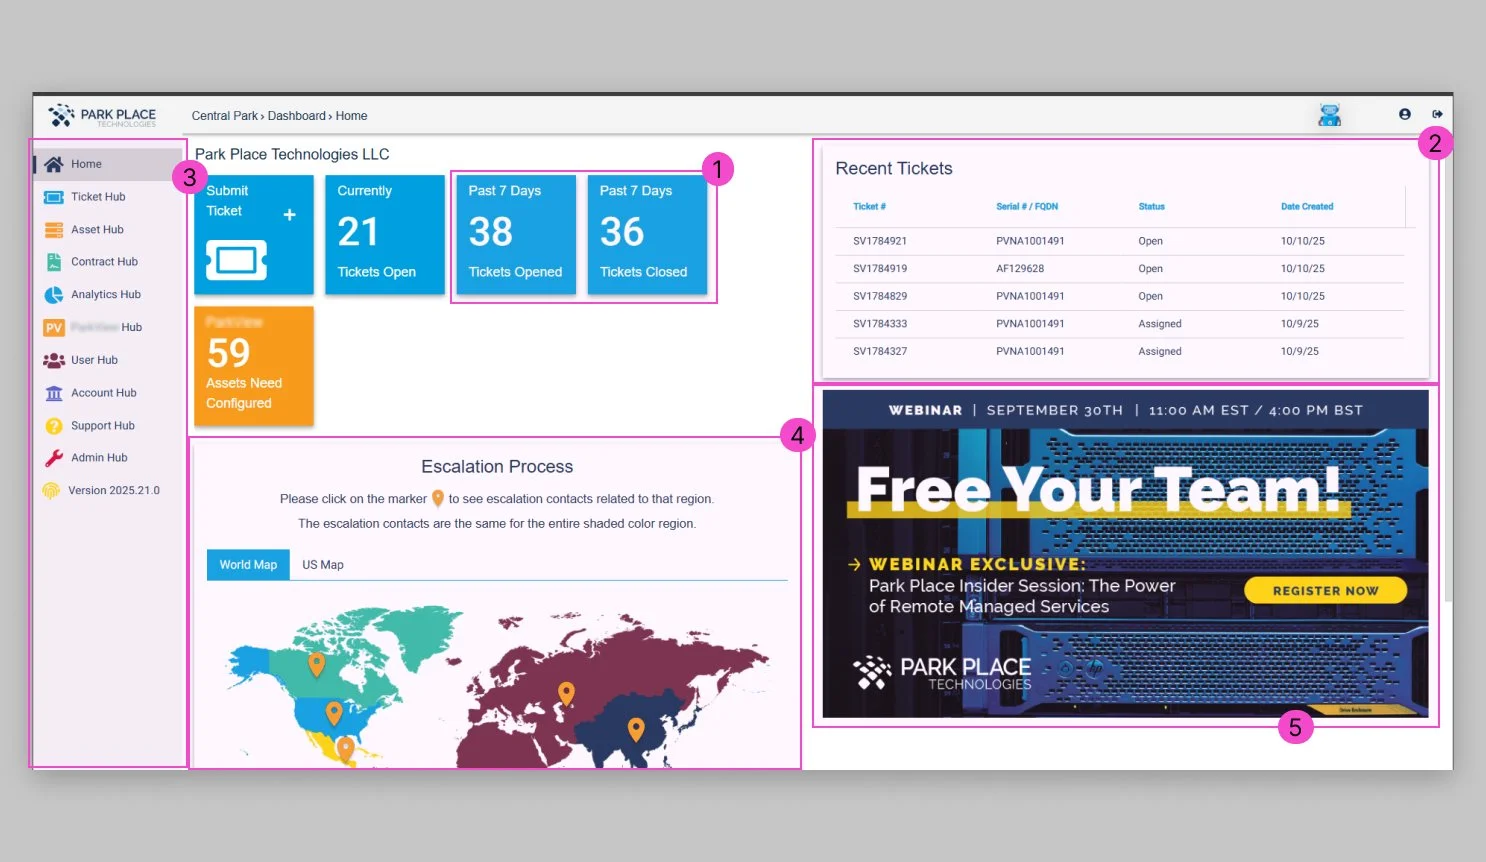Click Central Park in the breadcrumb
The height and width of the screenshot is (862, 1486).
[x=225, y=116]
